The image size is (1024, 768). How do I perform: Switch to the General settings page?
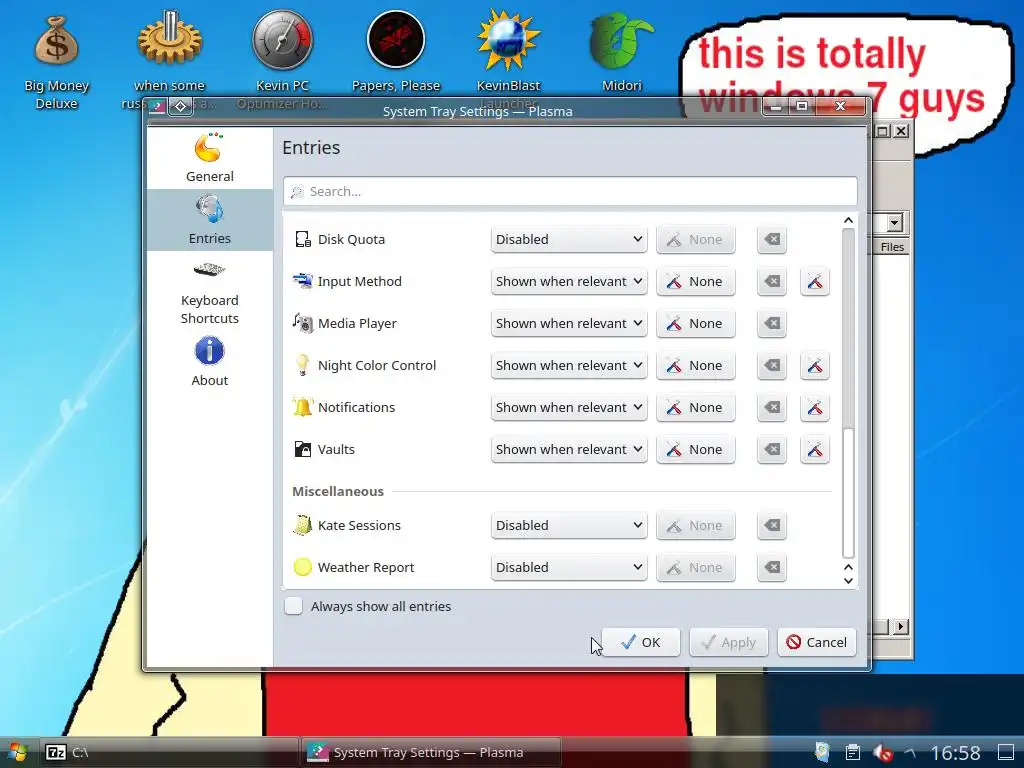click(x=210, y=158)
